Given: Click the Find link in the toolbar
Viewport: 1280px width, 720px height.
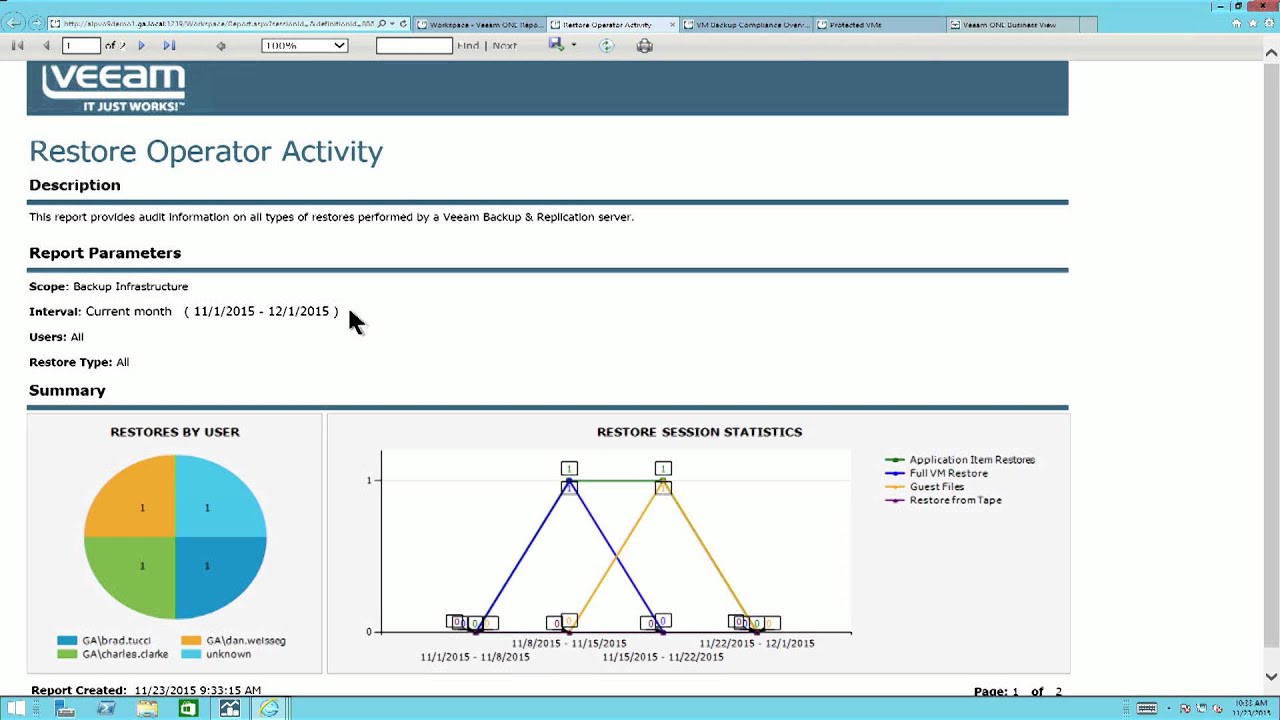Looking at the screenshot, I should click(467, 45).
